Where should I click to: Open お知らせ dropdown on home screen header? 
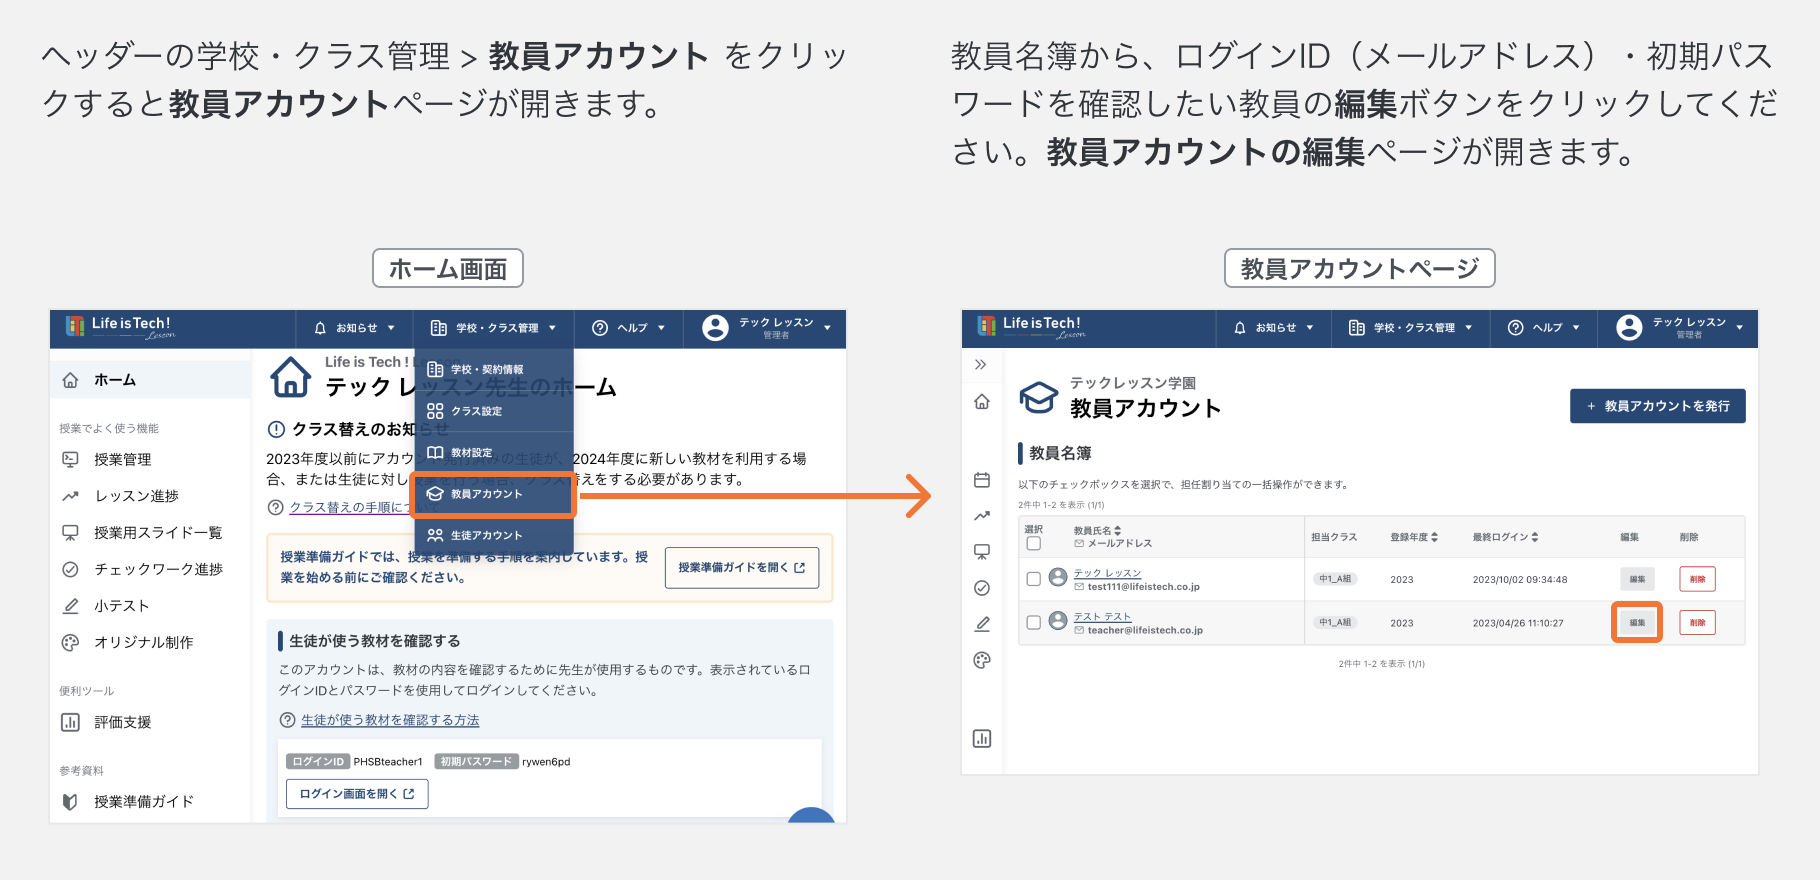point(355,328)
